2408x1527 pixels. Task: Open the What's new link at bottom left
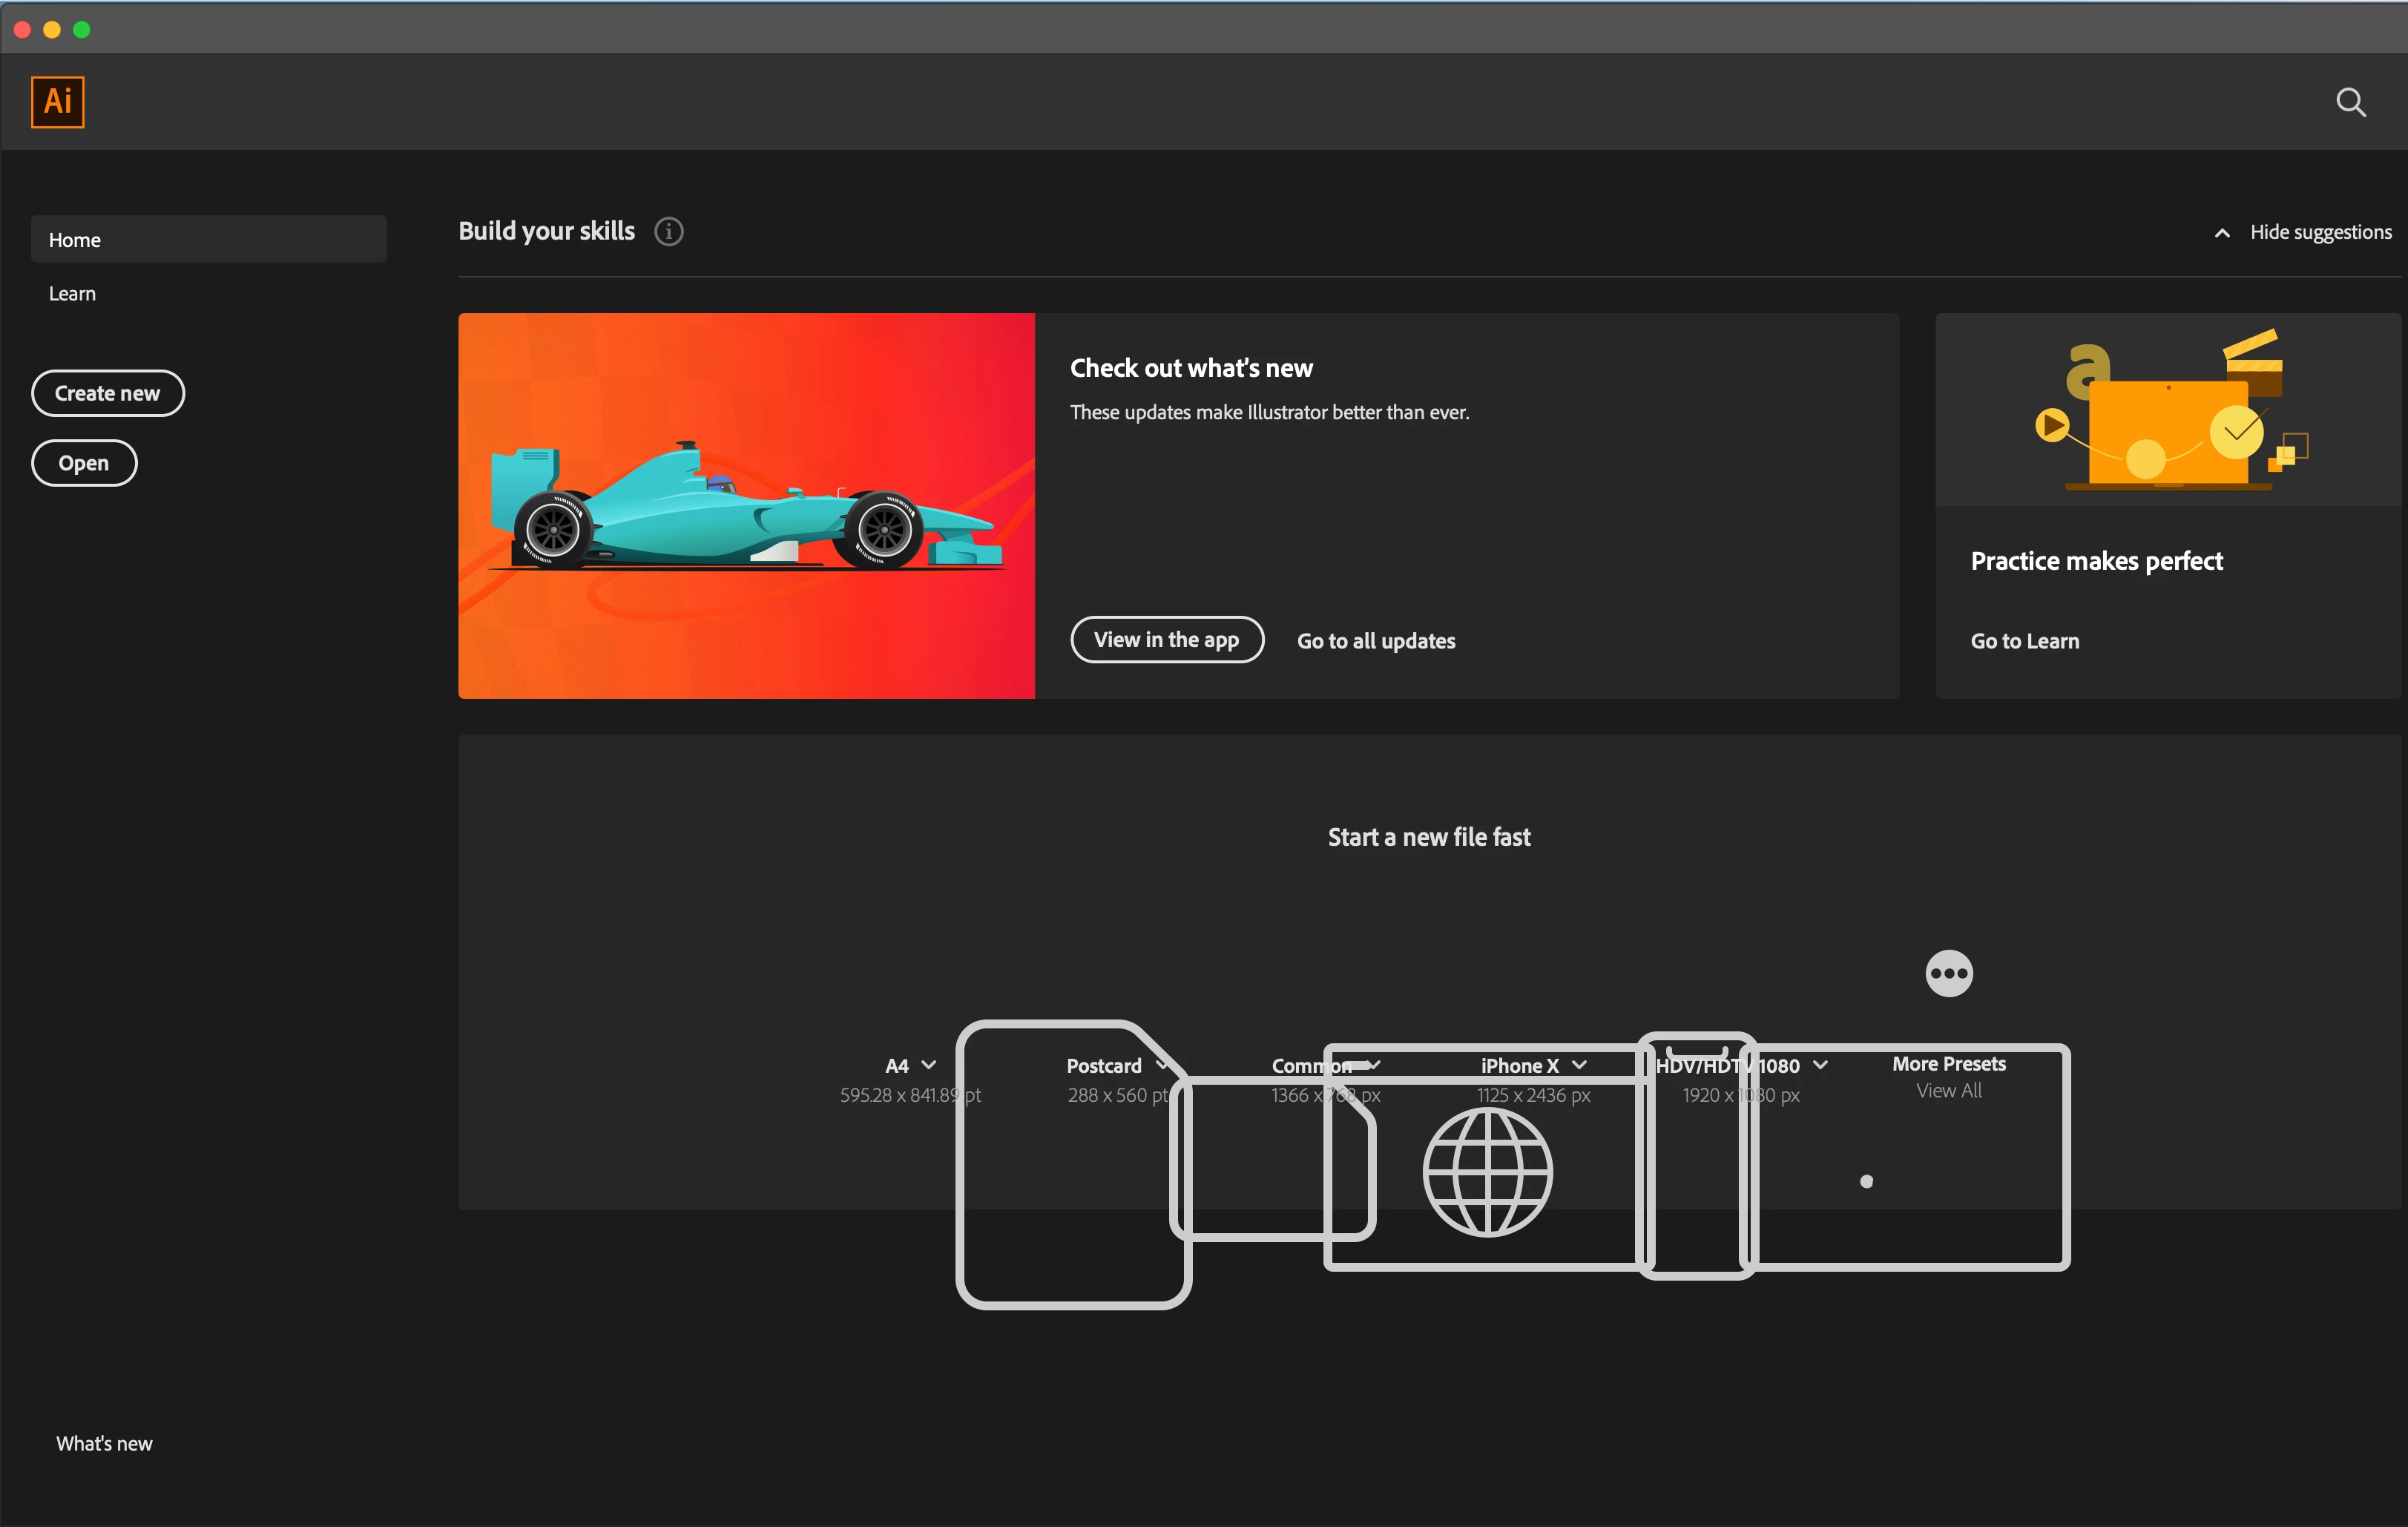(104, 1443)
